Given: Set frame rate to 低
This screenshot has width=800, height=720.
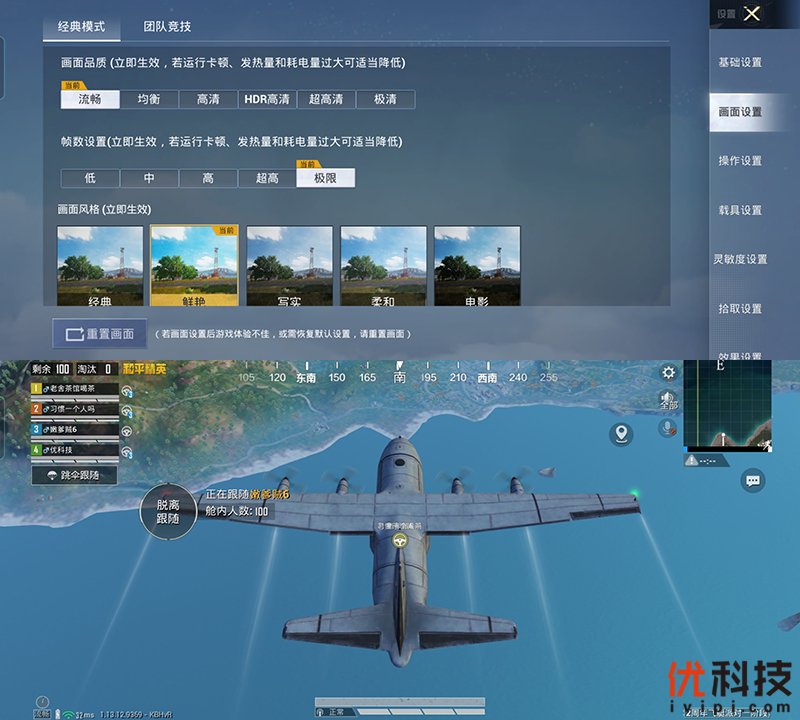Looking at the screenshot, I should tap(90, 178).
